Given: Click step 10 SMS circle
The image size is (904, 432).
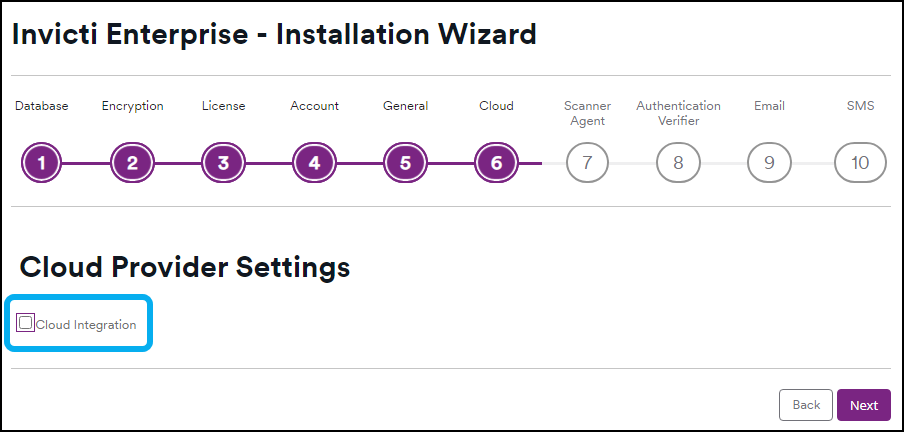Looking at the screenshot, I should click(860, 163).
